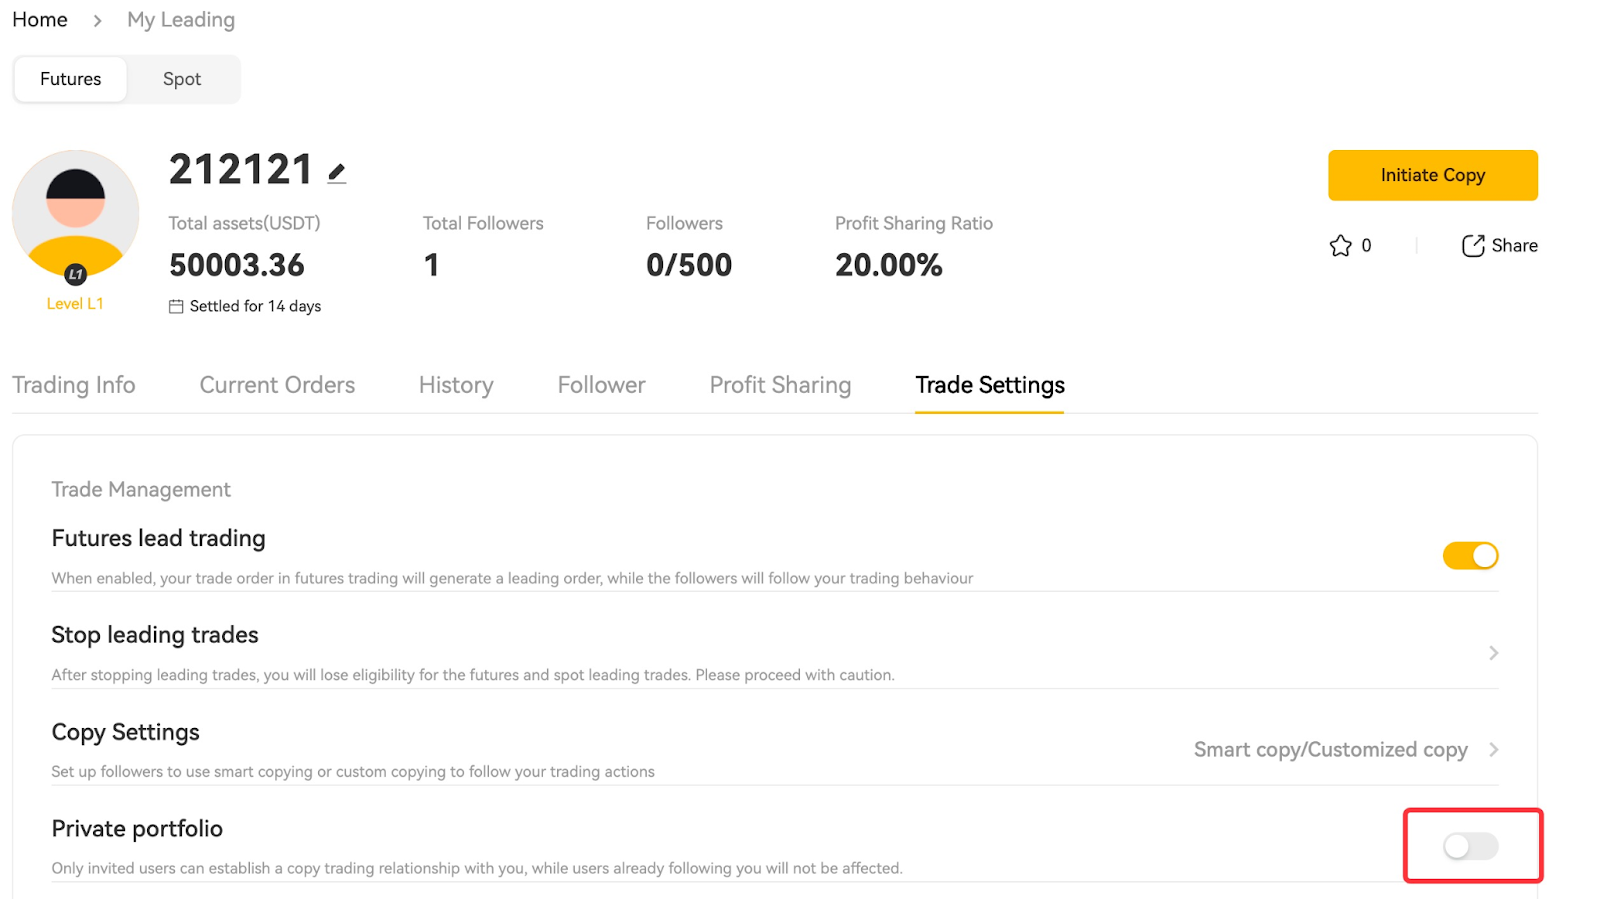Click the star favorite icon
The image size is (1600, 899).
pyautogui.click(x=1340, y=246)
